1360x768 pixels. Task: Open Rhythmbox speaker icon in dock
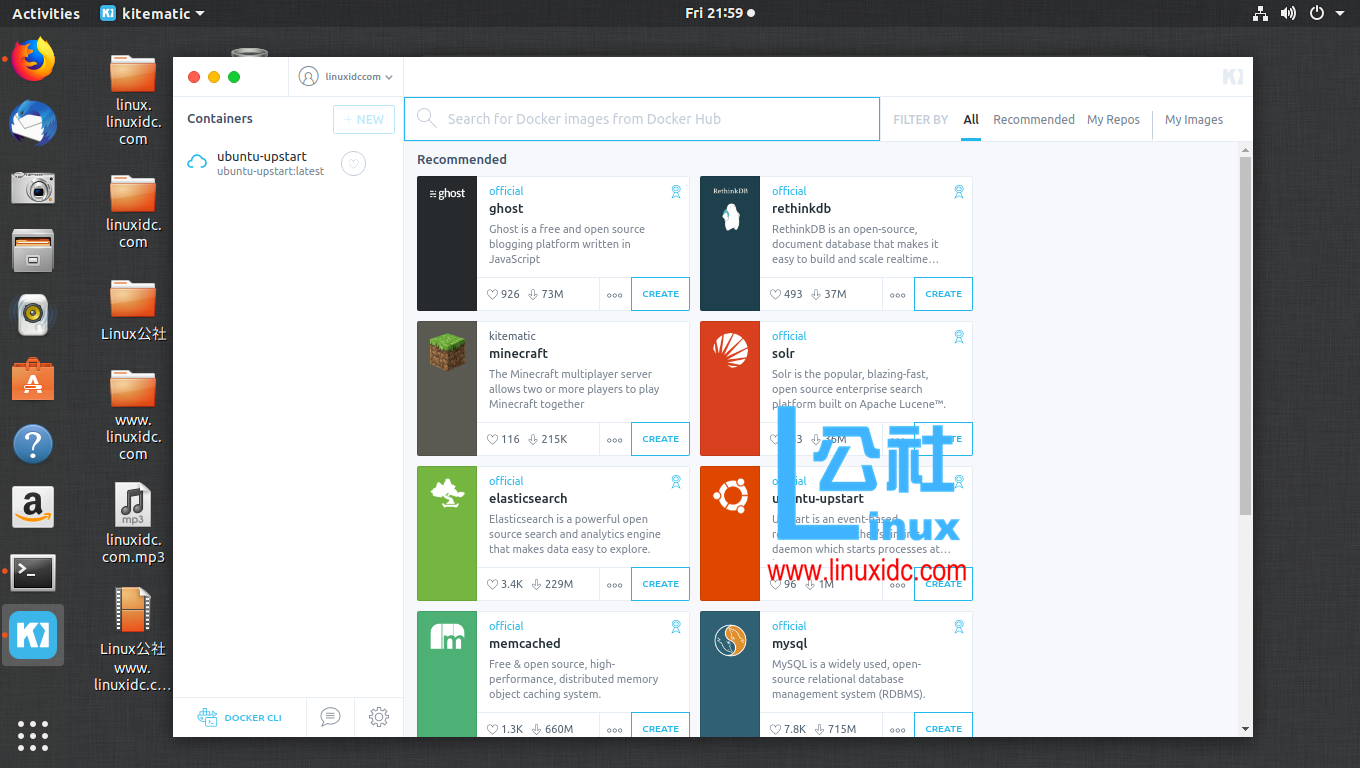point(33,315)
